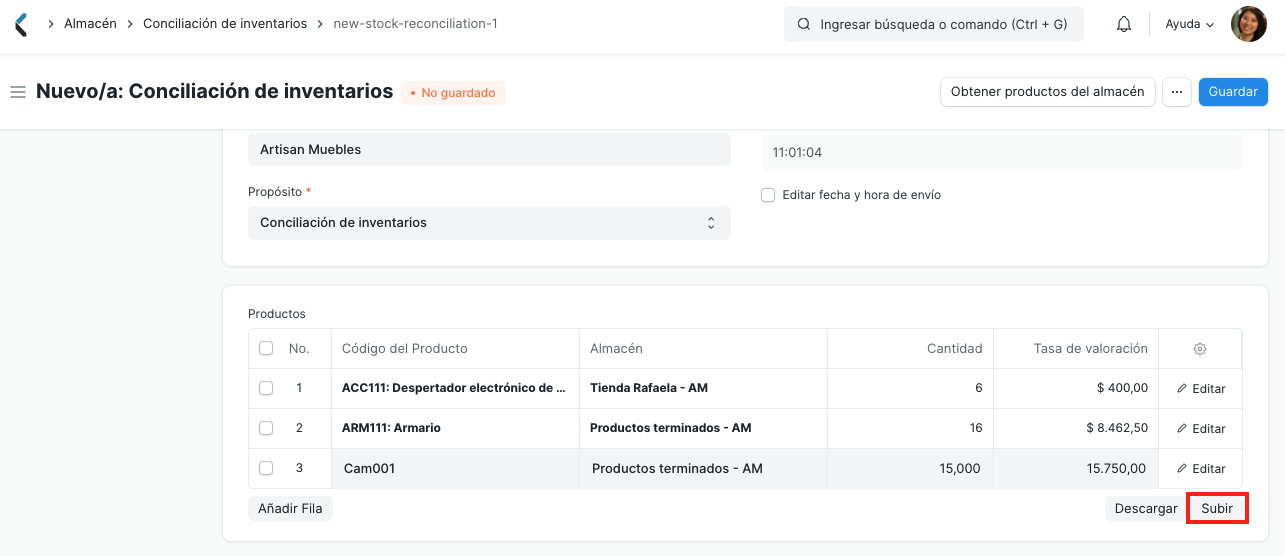The width and height of the screenshot is (1285, 556).
Task: Open the Propósito dropdown
Action: pos(489,223)
